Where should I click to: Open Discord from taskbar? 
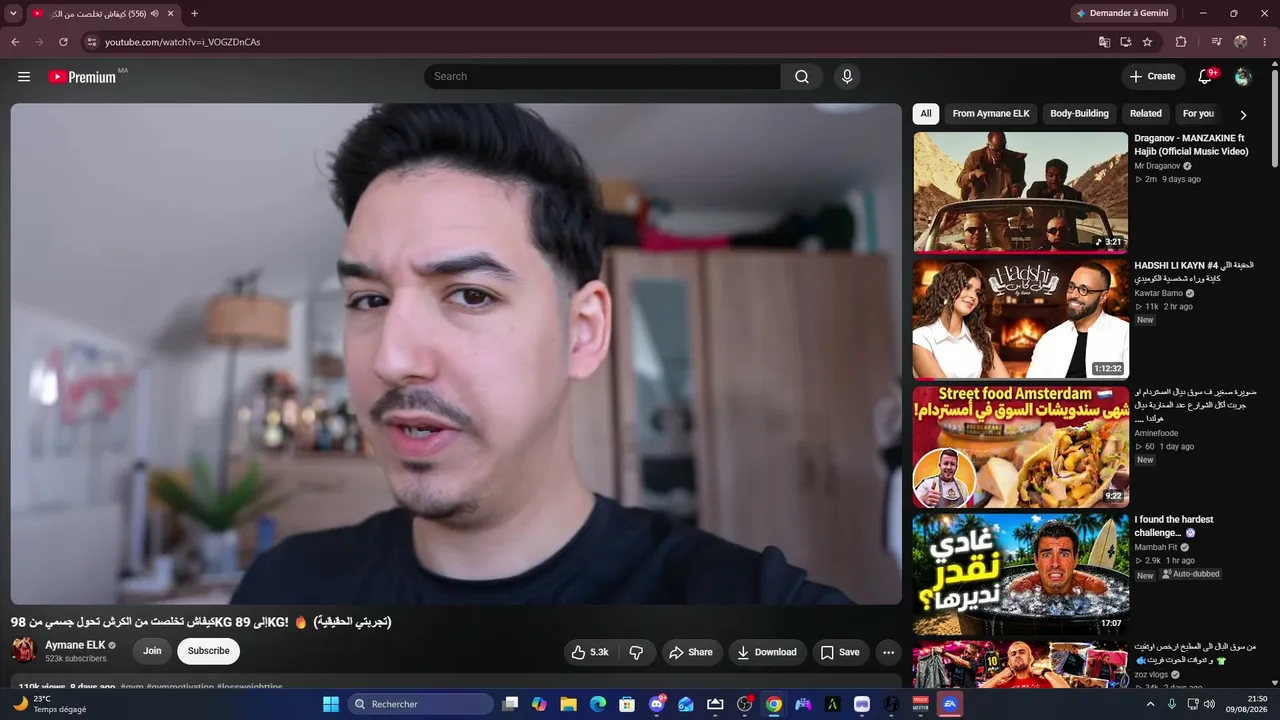pos(656,704)
